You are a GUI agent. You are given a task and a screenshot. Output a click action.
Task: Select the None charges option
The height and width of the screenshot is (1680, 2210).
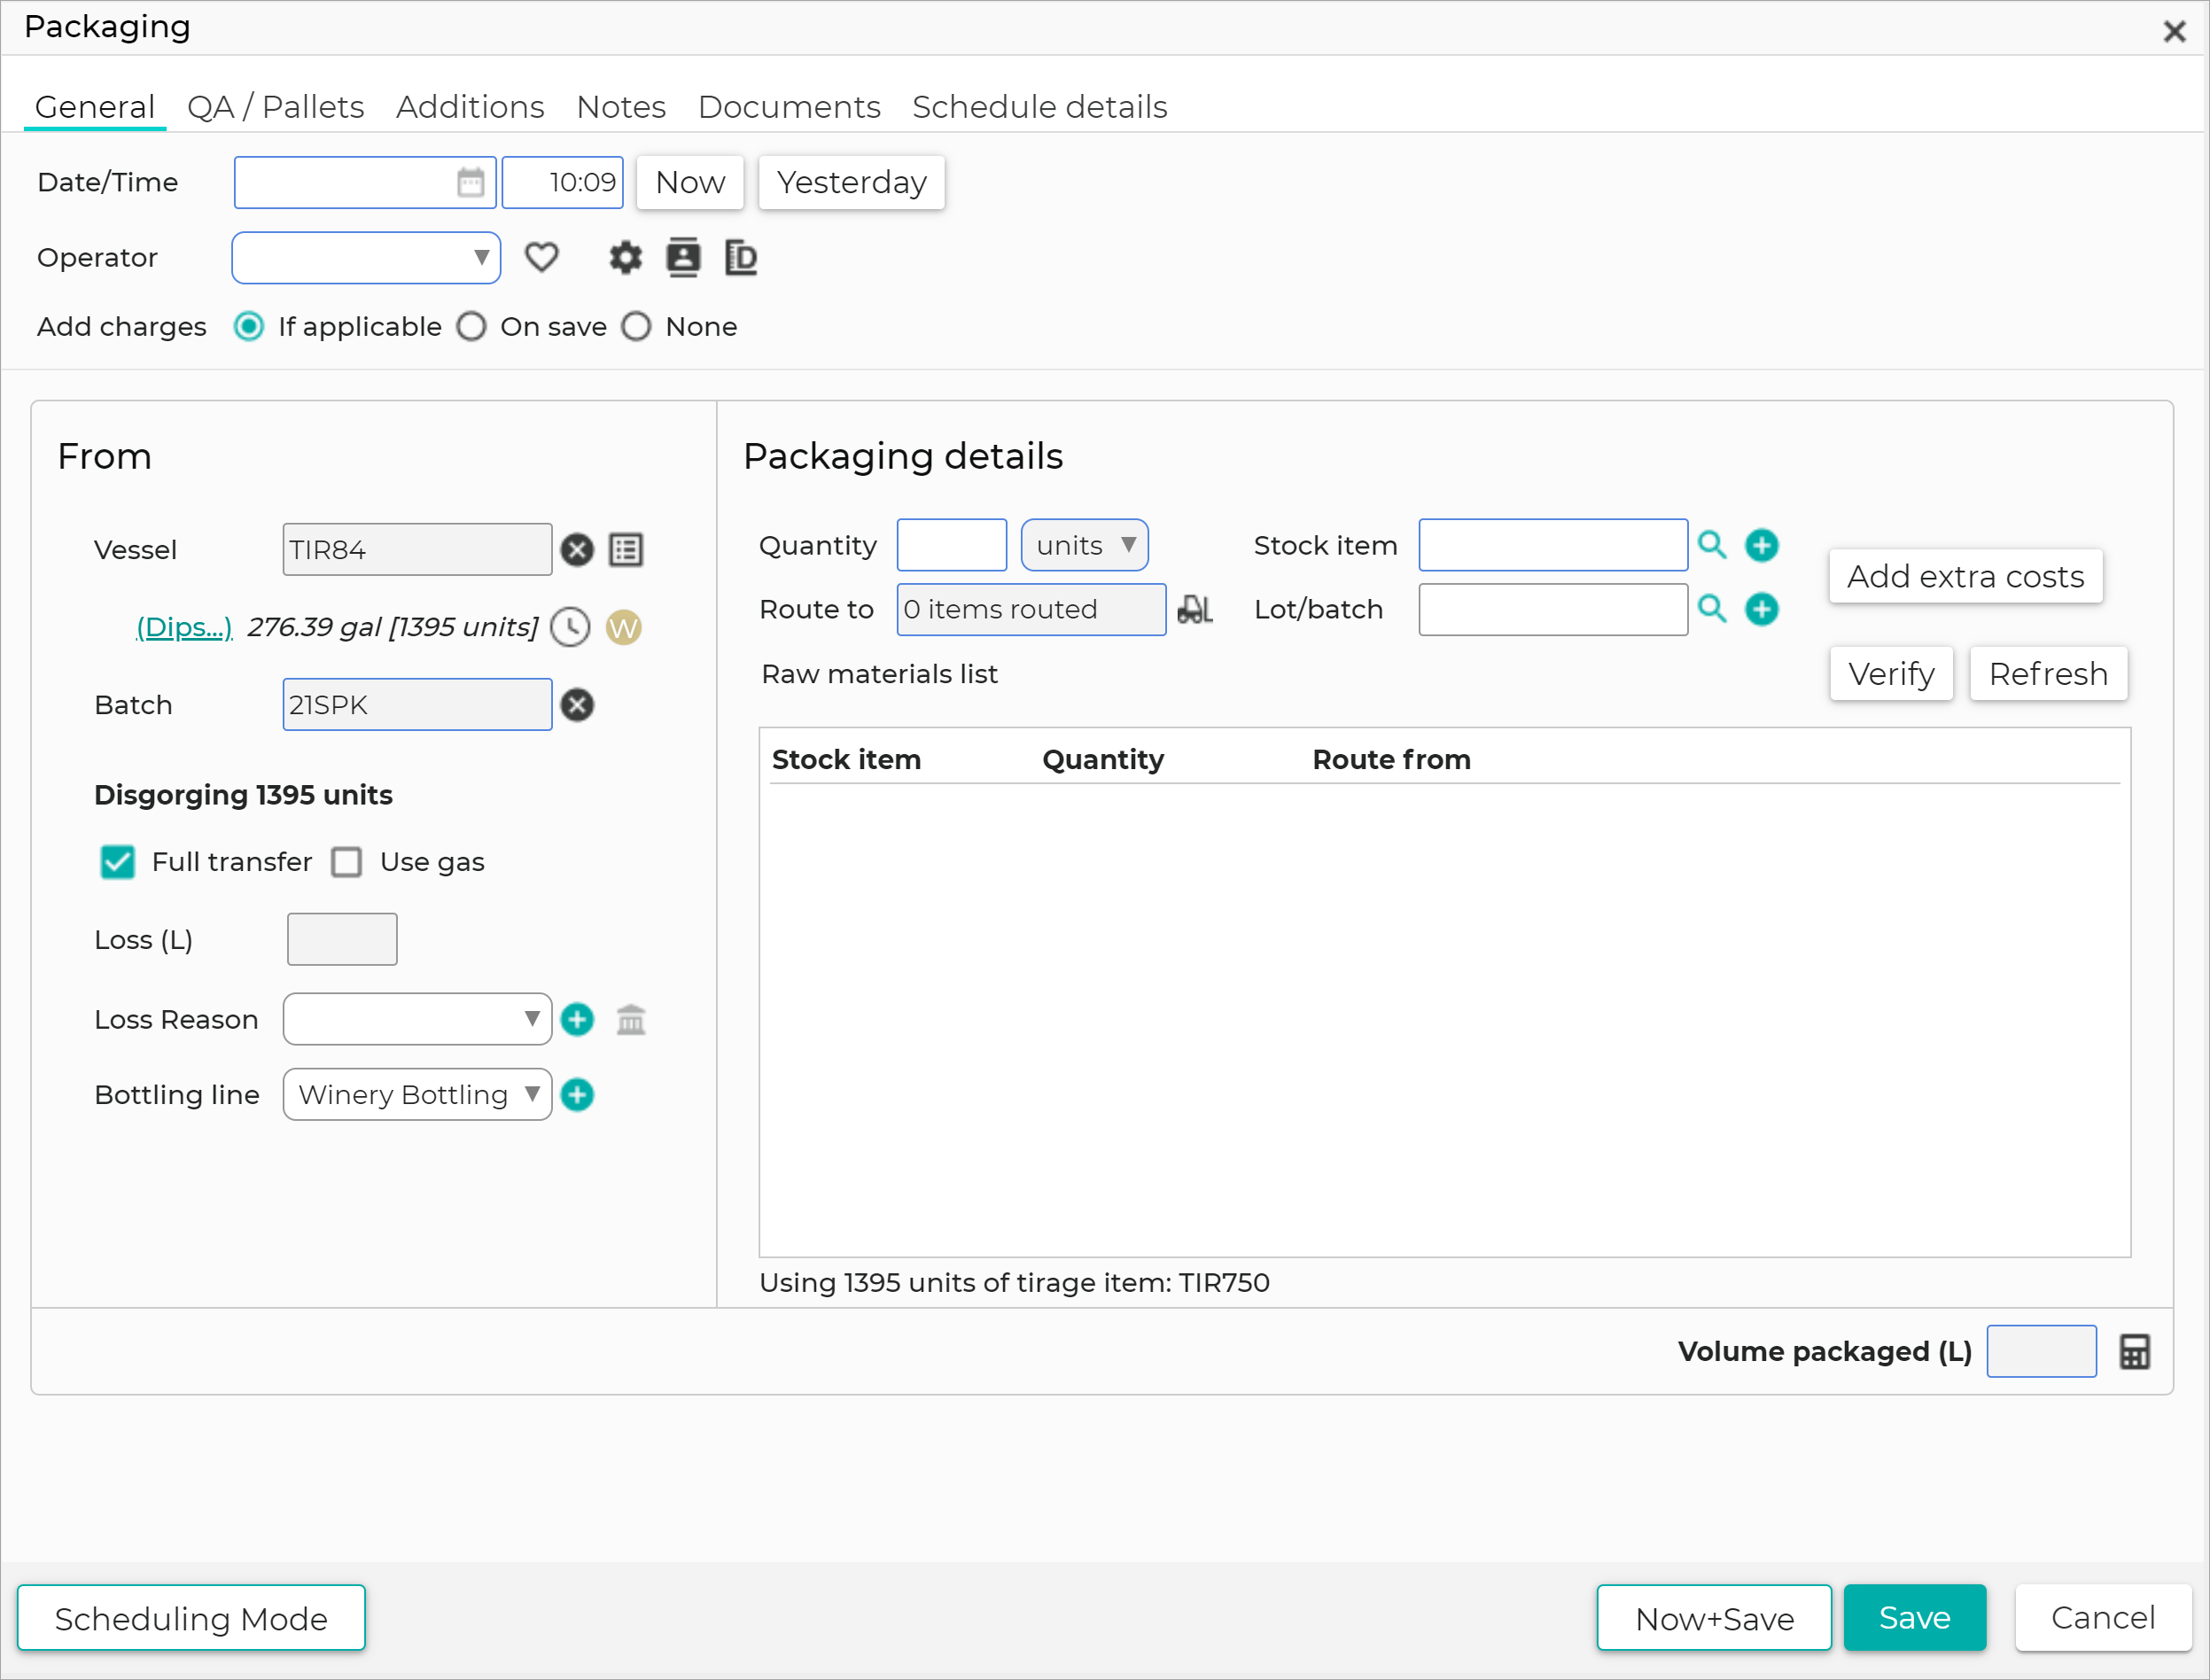[636, 327]
